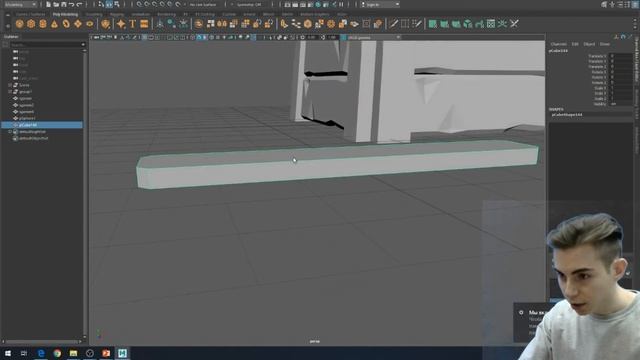This screenshot has height=360, width=640.
Task: Create polygon type with the T icon
Action: click(133, 24)
